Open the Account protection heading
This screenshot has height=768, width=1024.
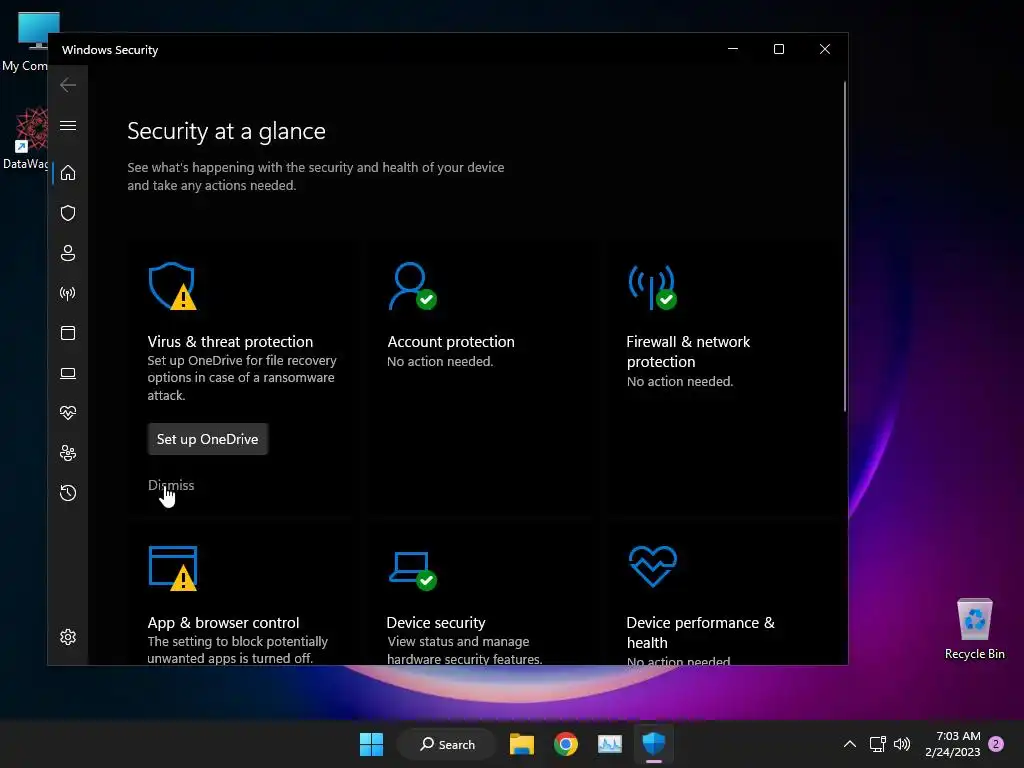click(451, 342)
